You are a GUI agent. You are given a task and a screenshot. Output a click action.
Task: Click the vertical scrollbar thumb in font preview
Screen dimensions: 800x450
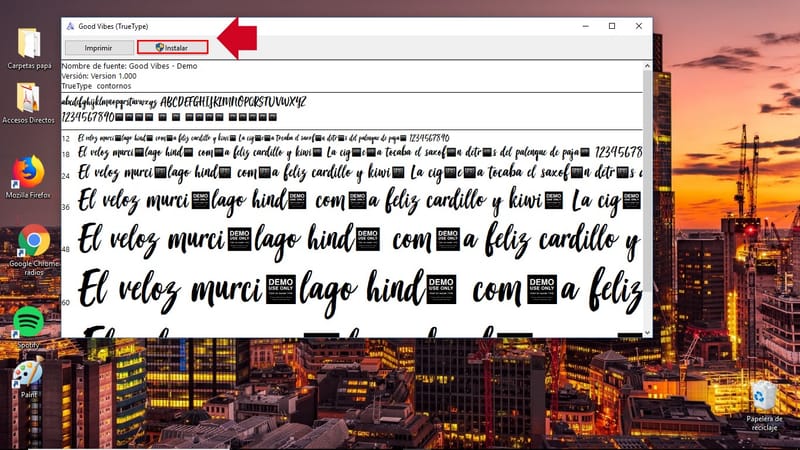[x=647, y=181]
